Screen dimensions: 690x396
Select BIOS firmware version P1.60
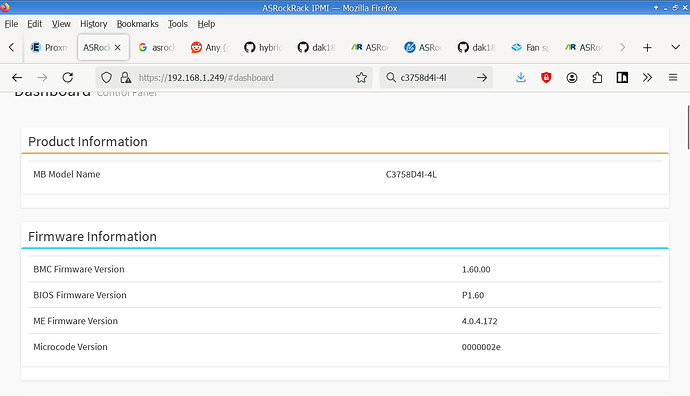[x=473, y=295]
